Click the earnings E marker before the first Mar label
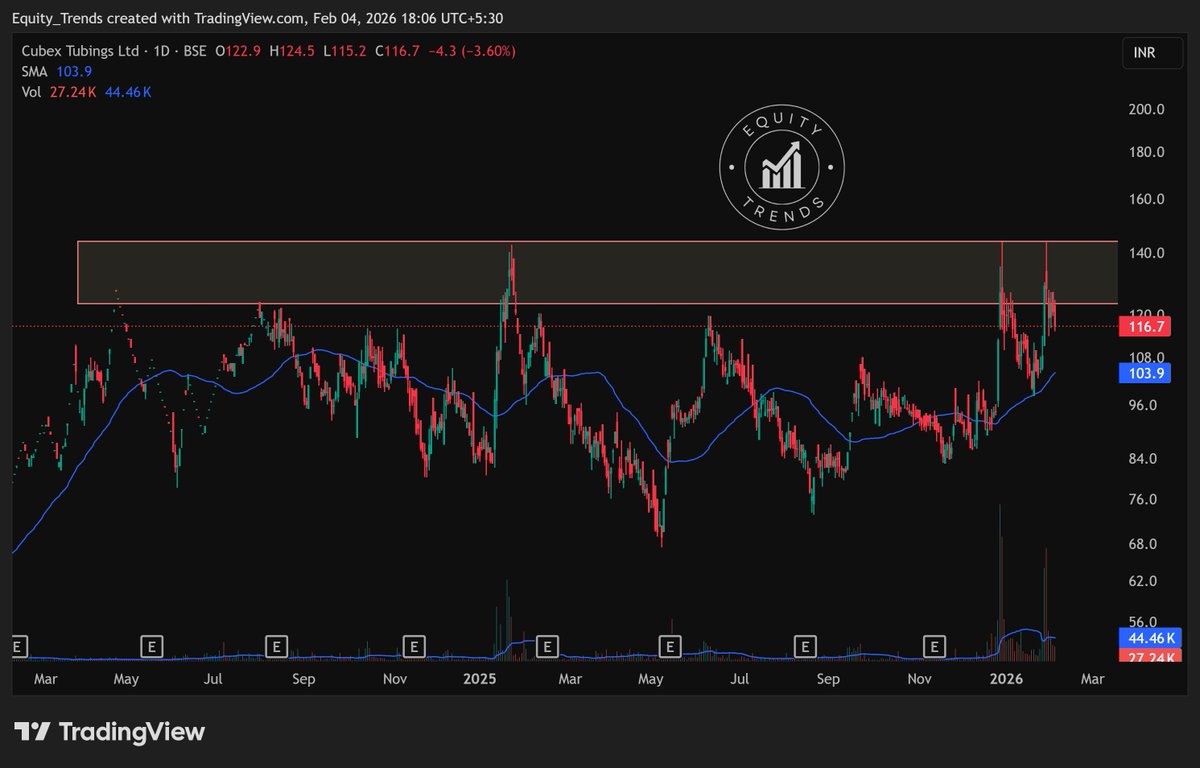This screenshot has width=1200, height=768. pyautogui.click(x=17, y=646)
